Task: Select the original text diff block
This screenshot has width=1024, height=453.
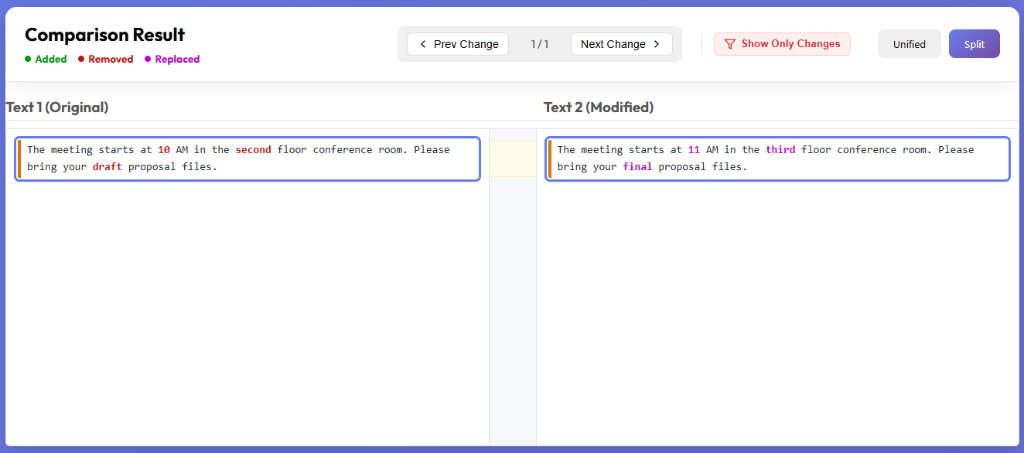Action: (248, 159)
